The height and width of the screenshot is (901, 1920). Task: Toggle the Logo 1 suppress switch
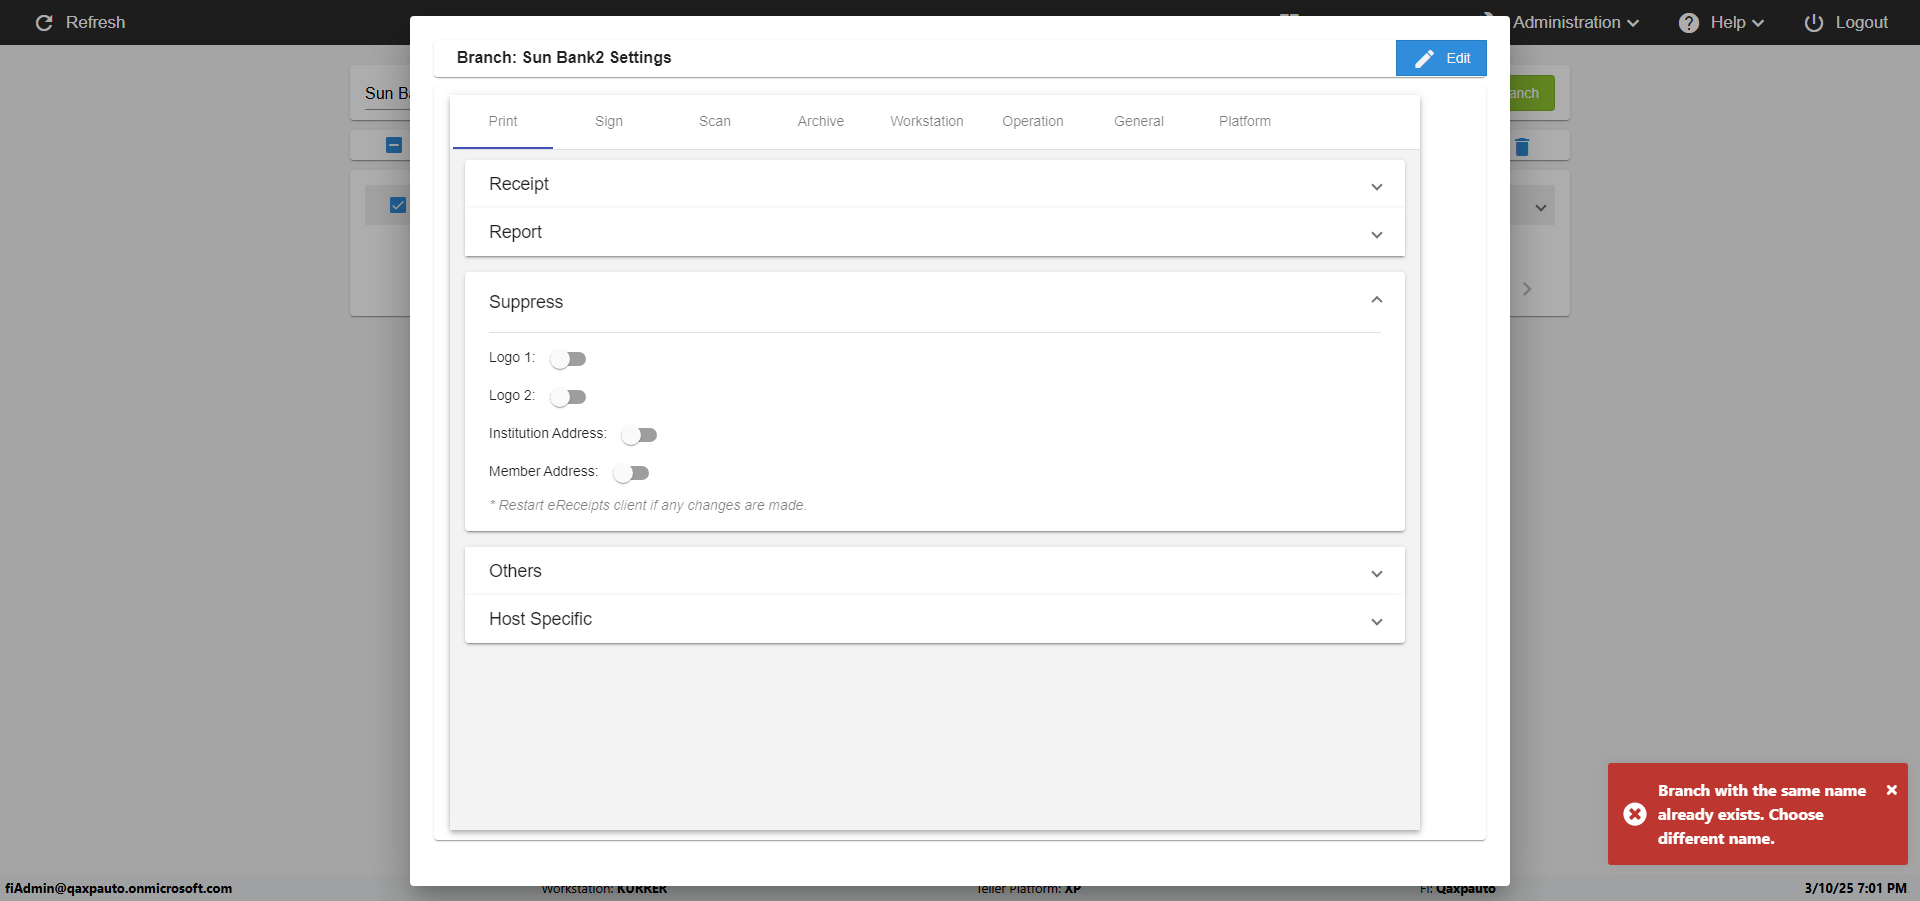[568, 359]
